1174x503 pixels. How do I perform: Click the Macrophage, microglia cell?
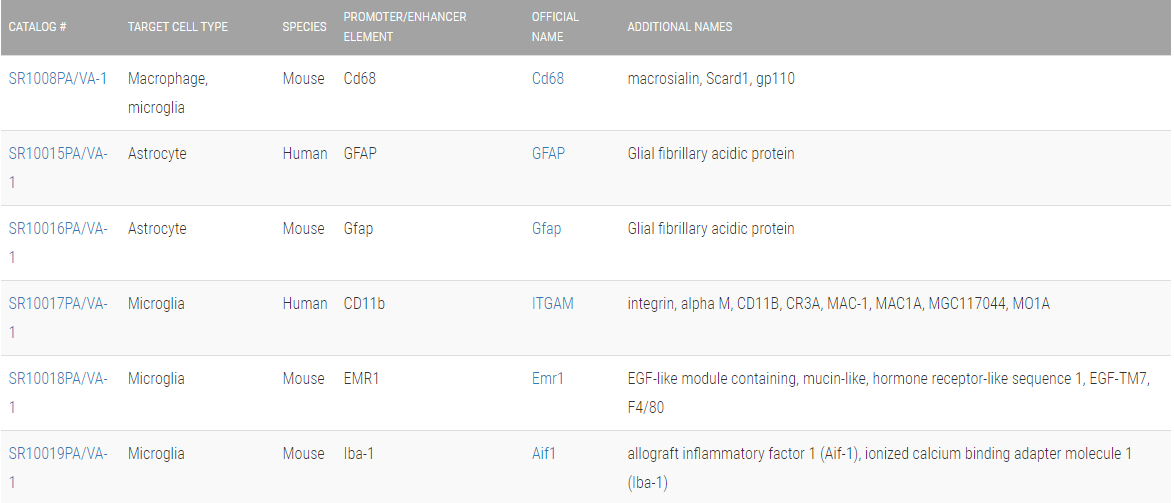pos(168,92)
